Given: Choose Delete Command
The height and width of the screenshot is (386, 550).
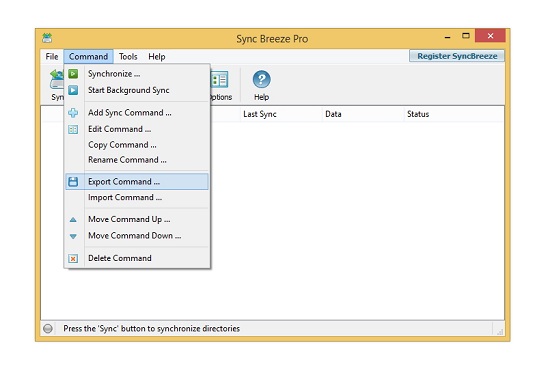Looking at the screenshot, I should 137,258.
